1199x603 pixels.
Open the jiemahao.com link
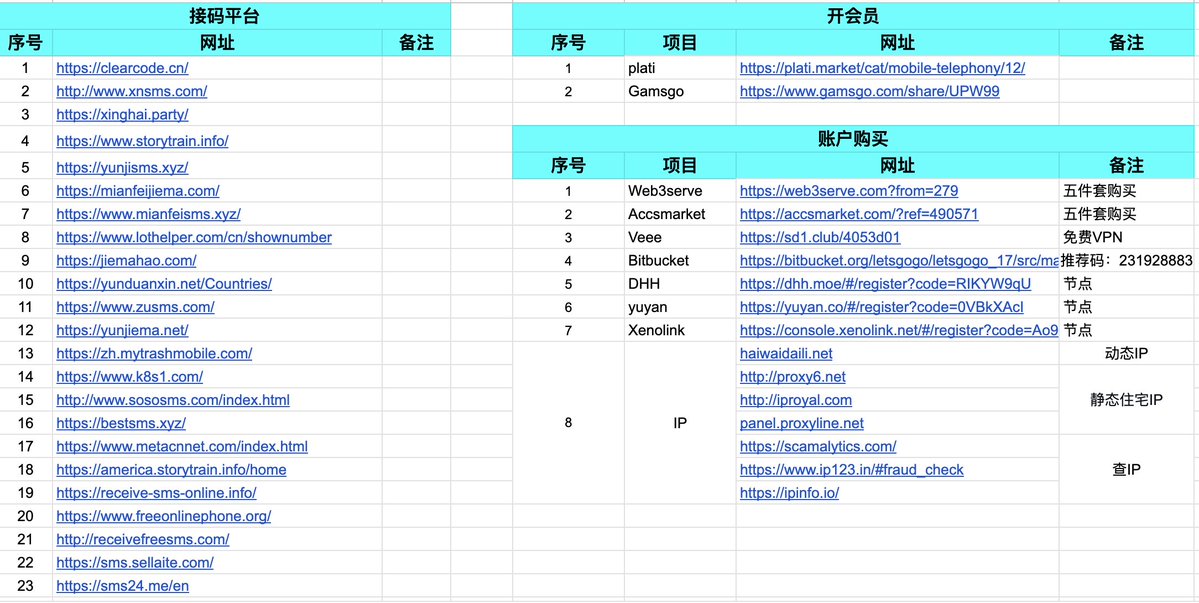coord(126,260)
